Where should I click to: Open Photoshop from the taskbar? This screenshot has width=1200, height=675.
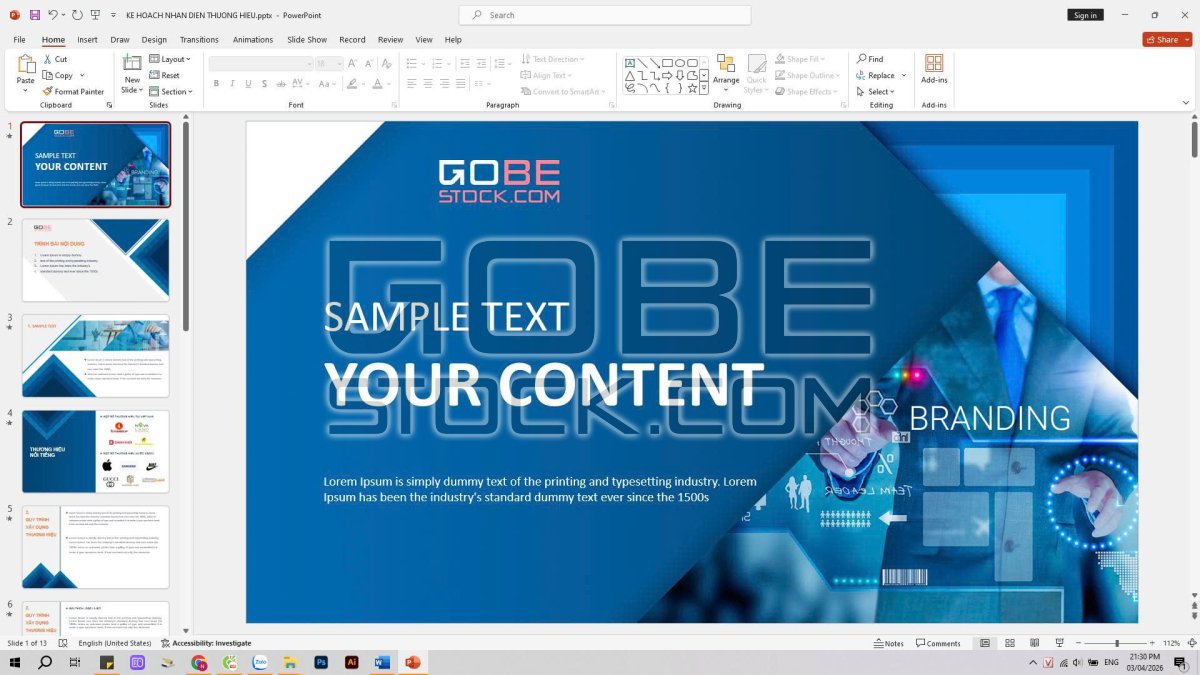321,662
